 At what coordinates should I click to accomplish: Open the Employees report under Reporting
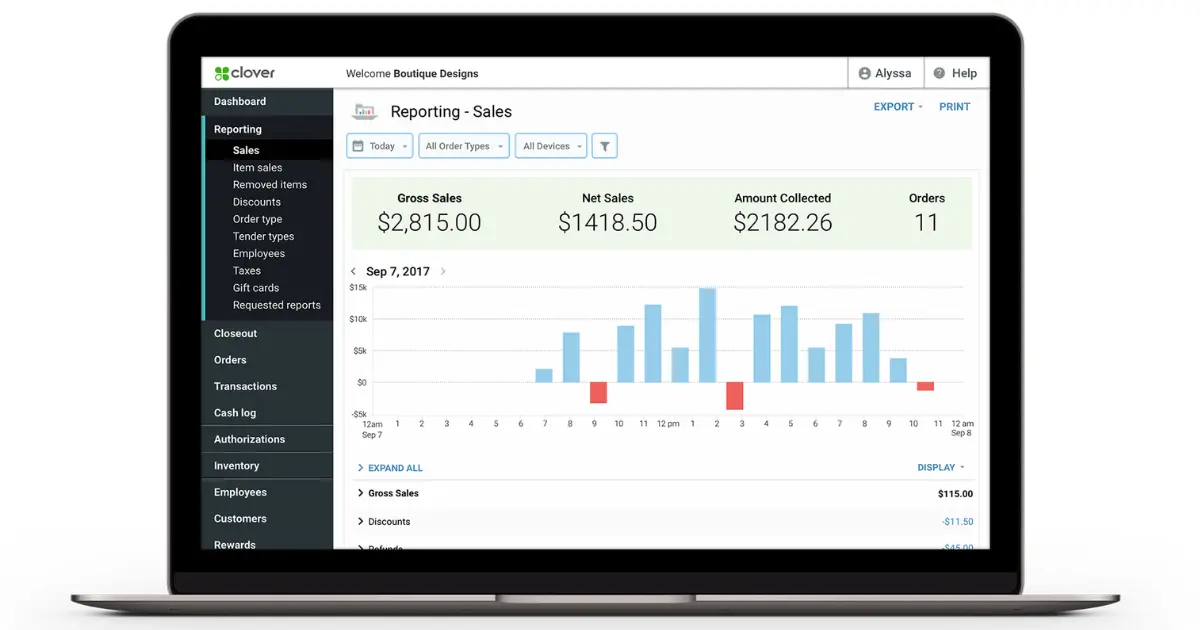259,253
